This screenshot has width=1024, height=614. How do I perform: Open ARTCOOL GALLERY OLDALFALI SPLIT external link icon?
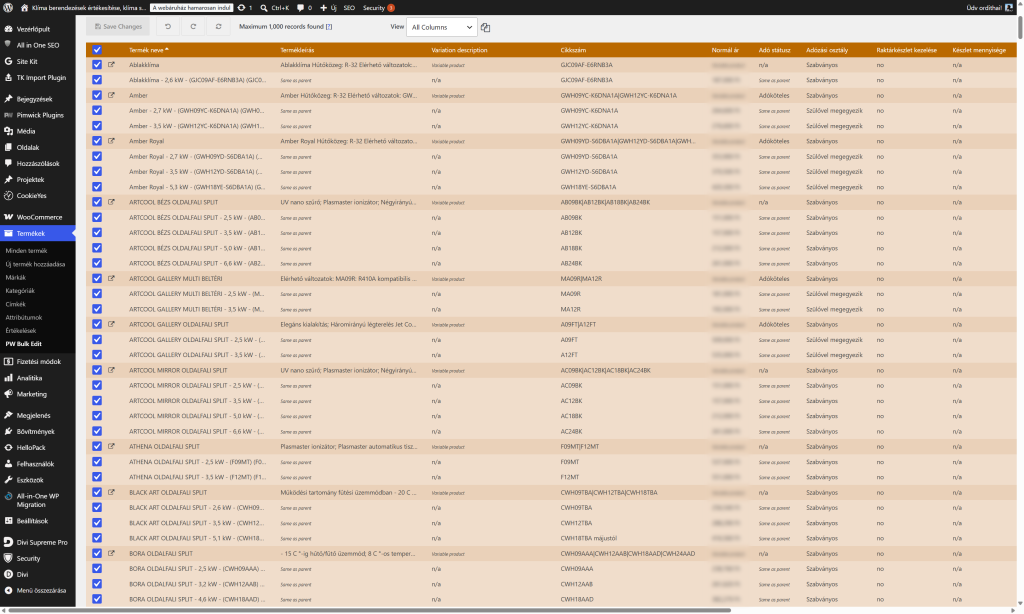(111, 325)
